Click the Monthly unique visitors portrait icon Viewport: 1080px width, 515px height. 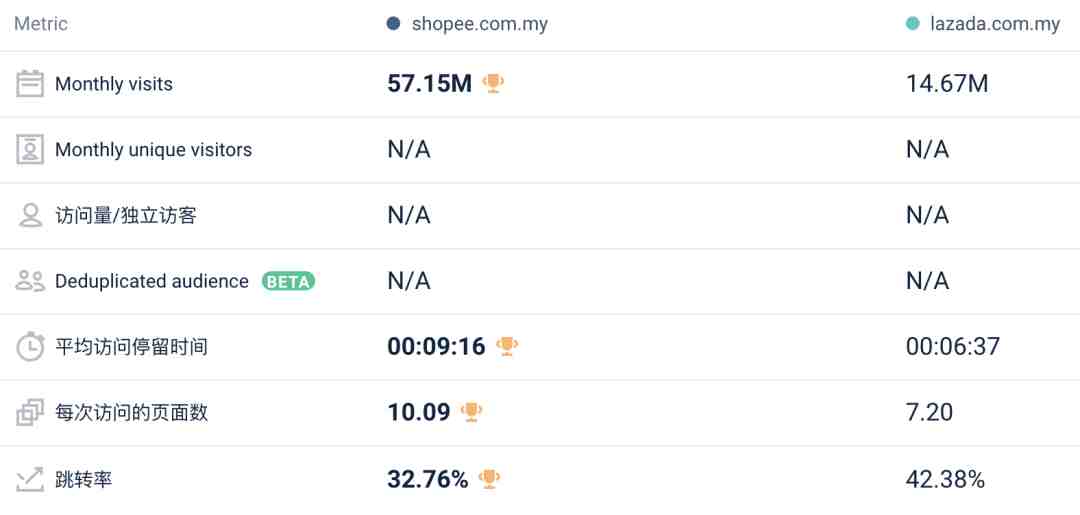(30, 149)
